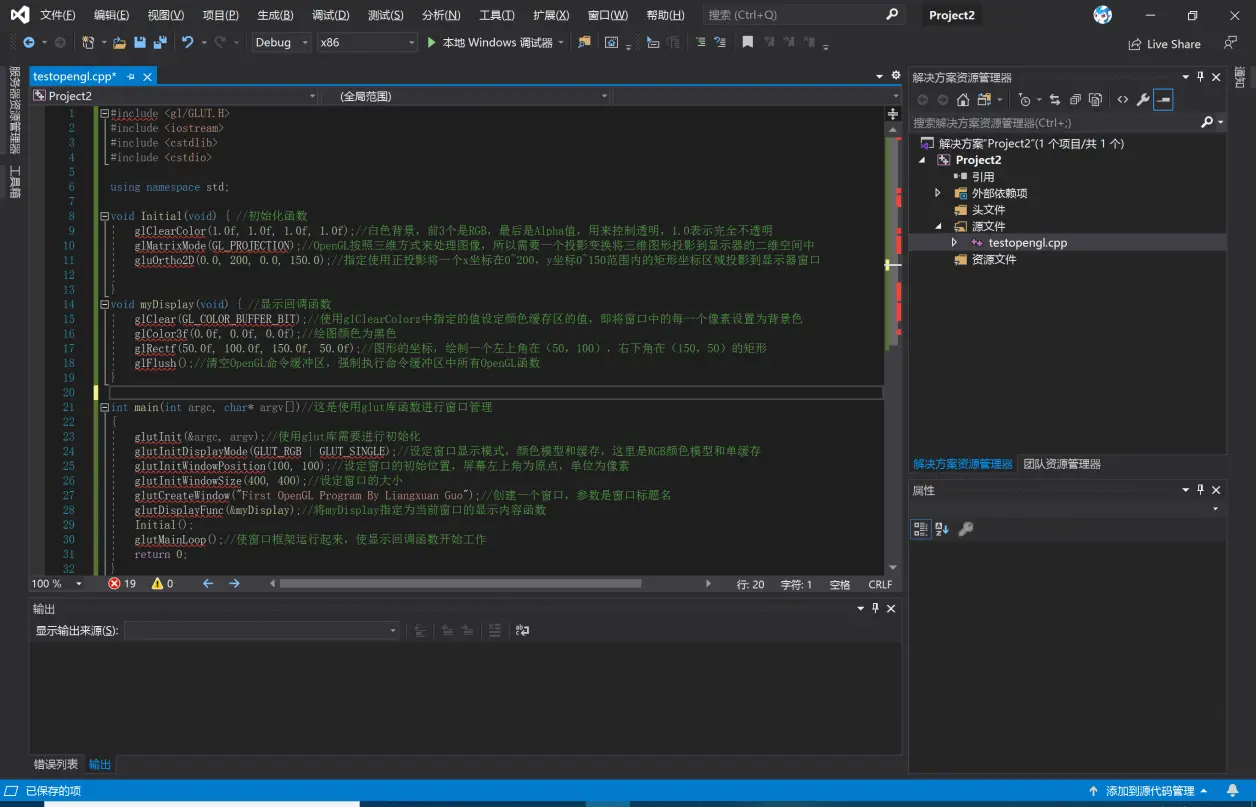Collapse all items in Solution Explorer
This screenshot has height=807, width=1256.
1075,100
